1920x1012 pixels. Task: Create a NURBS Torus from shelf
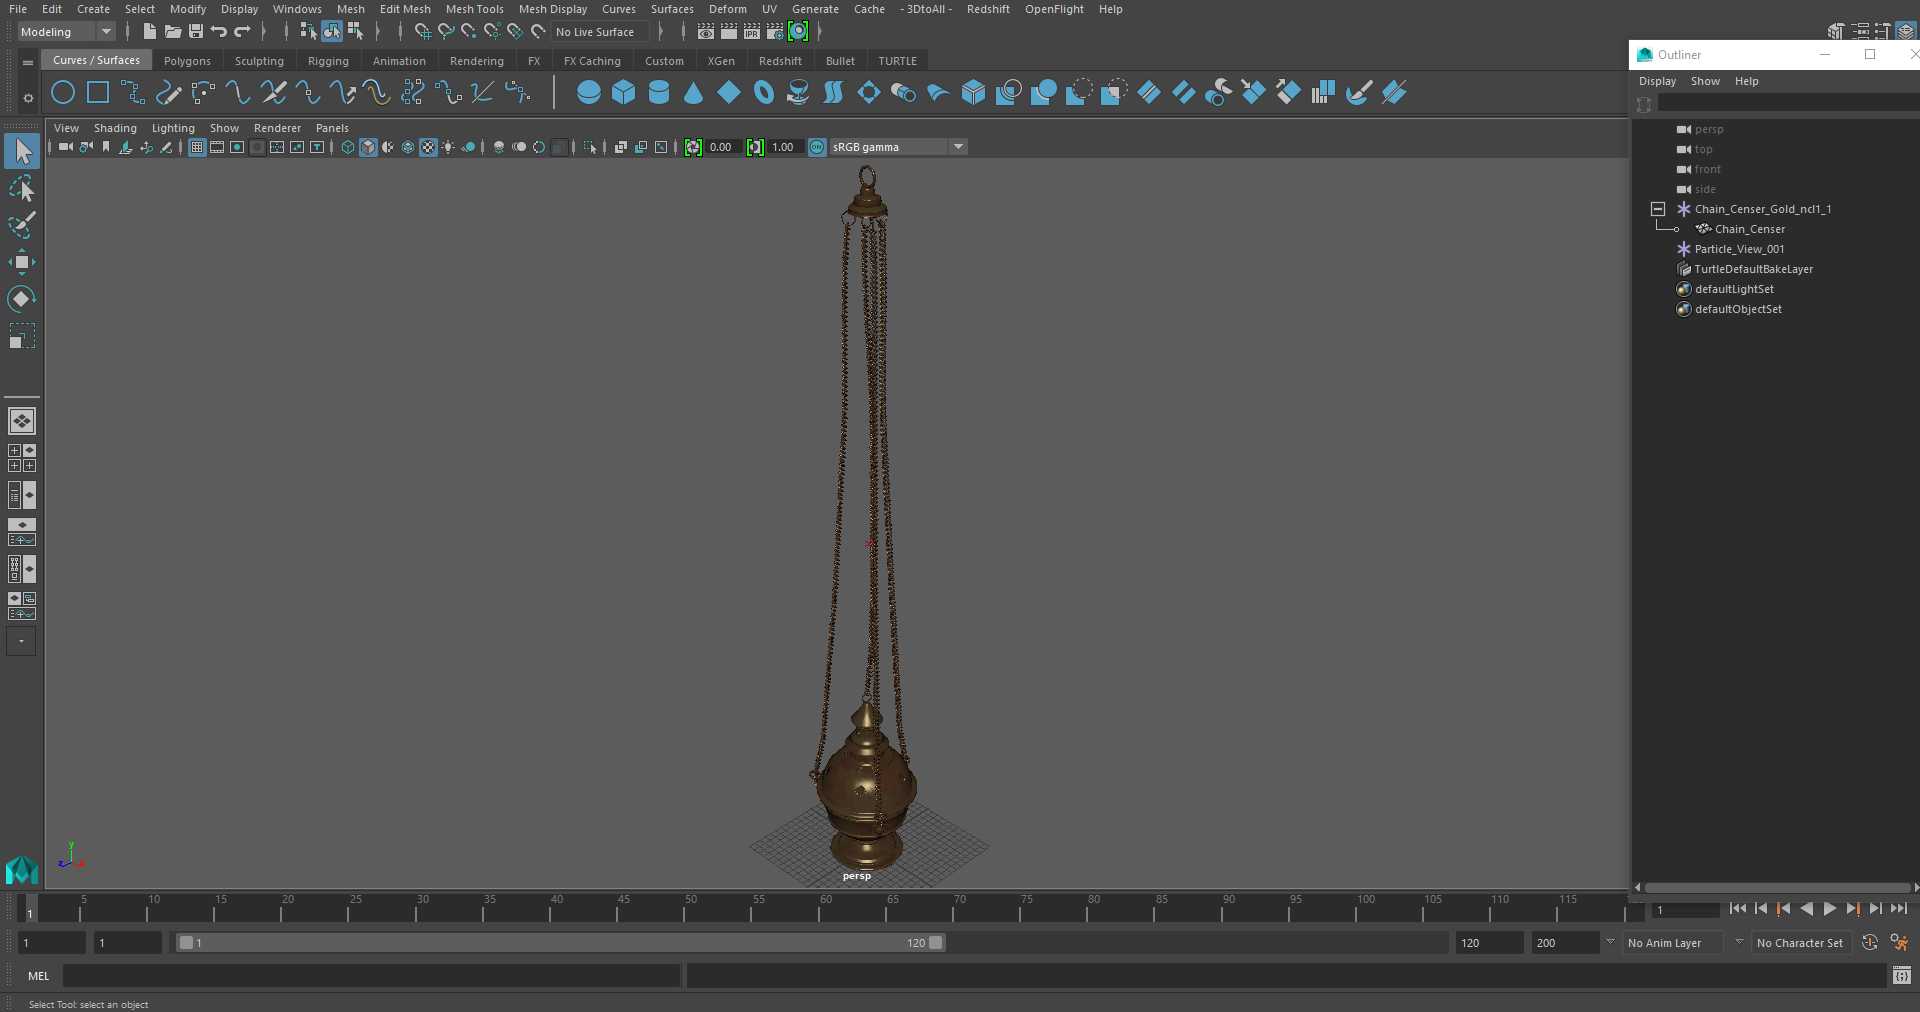[764, 93]
